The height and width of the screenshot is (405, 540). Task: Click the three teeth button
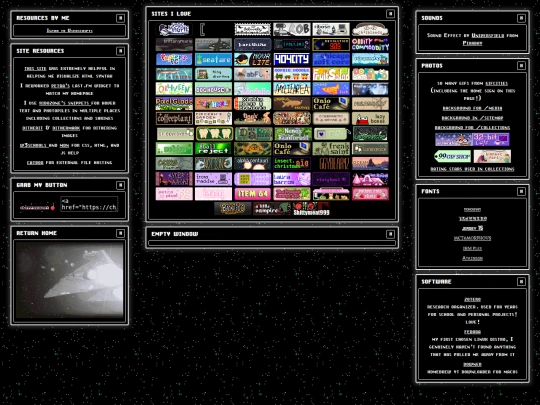(x=214, y=134)
